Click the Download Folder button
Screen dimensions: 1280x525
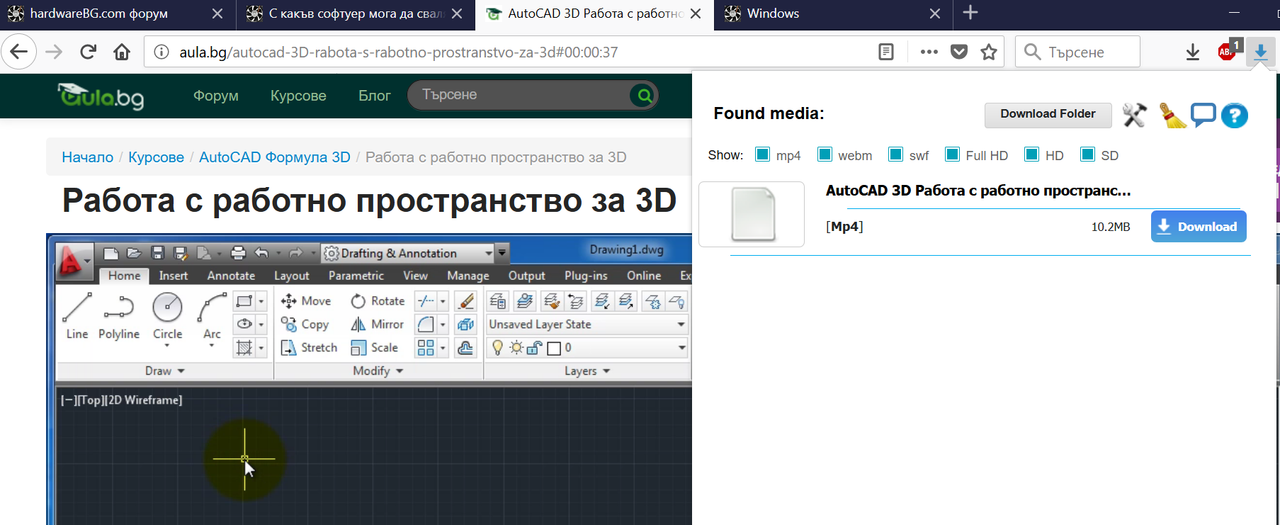point(1048,114)
